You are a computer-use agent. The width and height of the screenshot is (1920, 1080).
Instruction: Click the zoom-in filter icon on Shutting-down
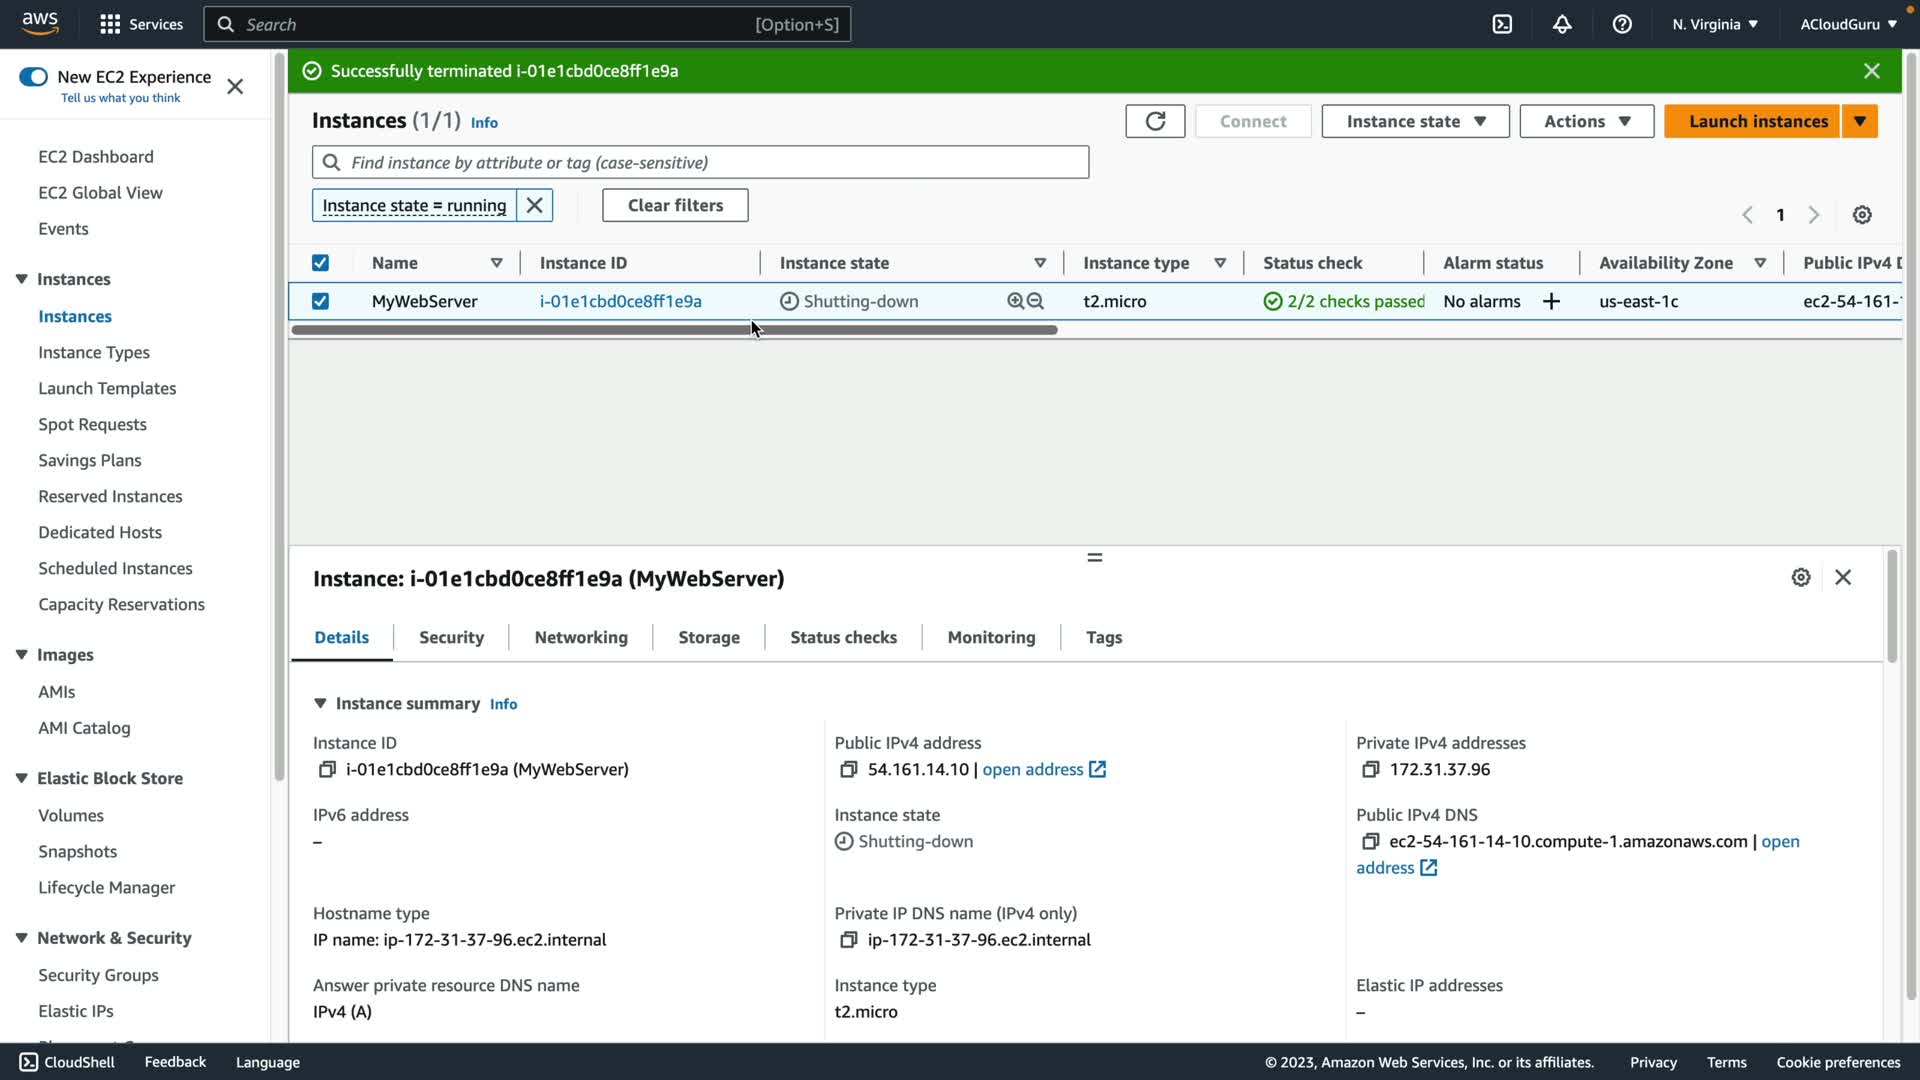point(1015,301)
